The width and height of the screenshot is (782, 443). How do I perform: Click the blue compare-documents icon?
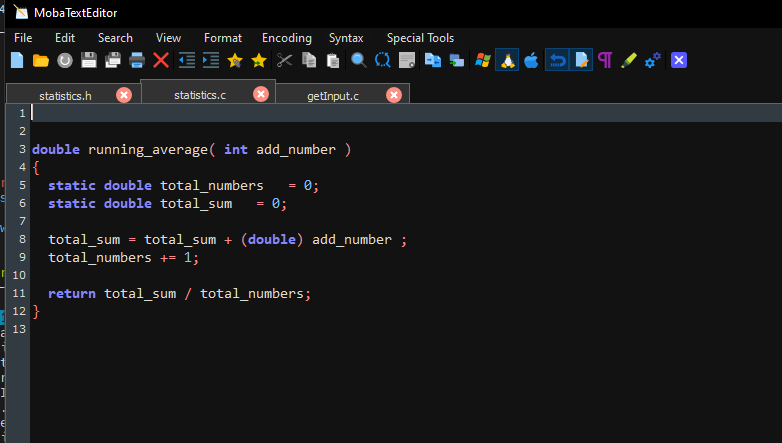click(x=432, y=60)
